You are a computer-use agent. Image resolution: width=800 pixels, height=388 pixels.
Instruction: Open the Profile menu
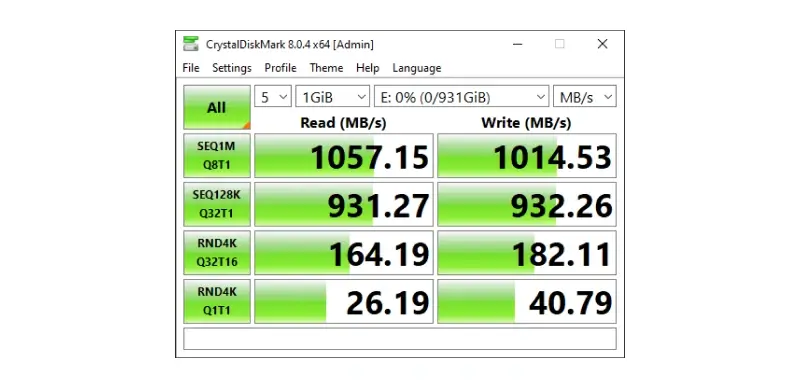[x=280, y=68]
